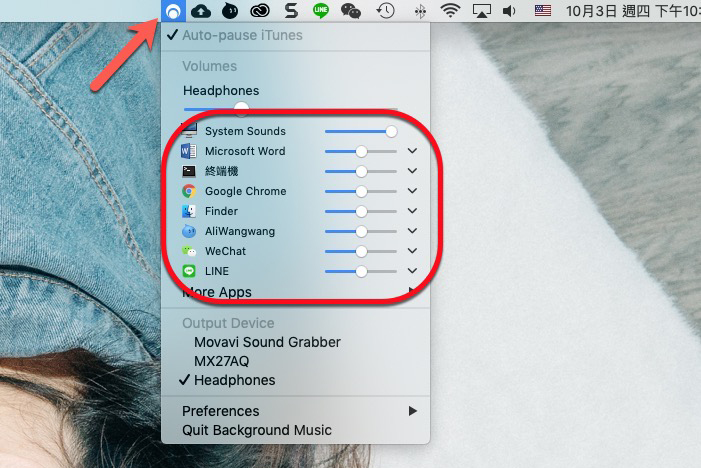Click the black bear face menu bar icon

230,11
